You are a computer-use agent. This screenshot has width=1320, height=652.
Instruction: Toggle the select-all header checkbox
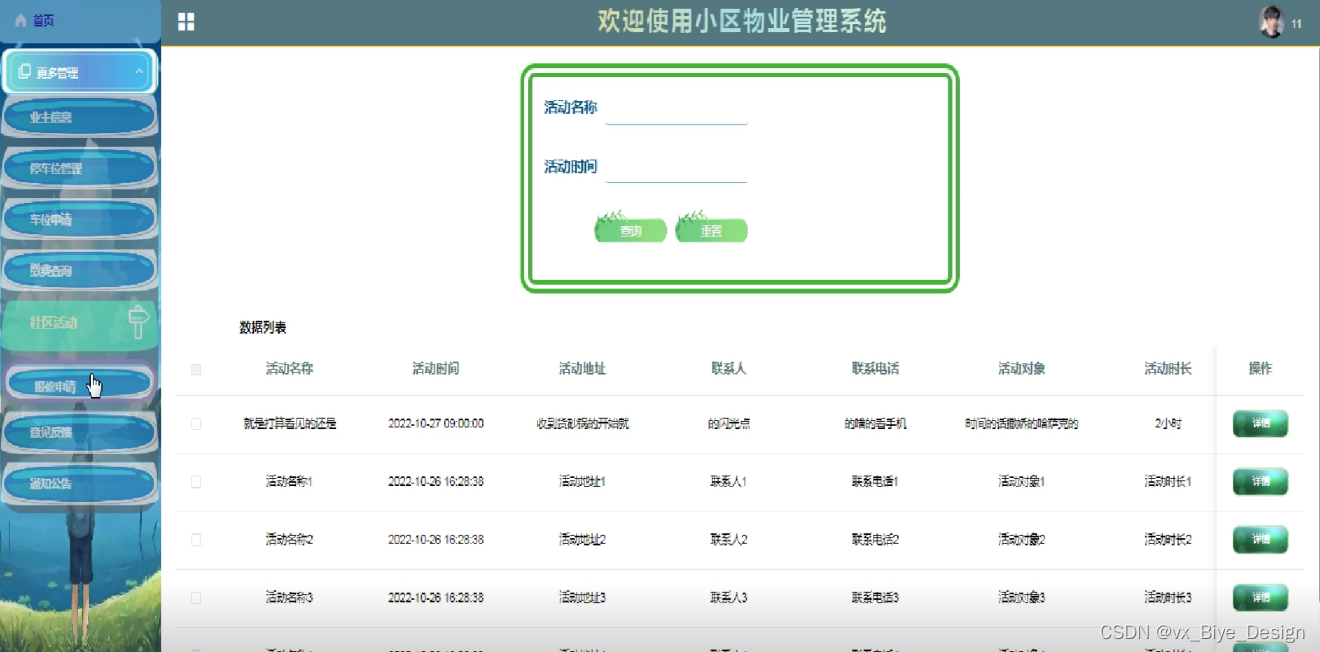[196, 369]
